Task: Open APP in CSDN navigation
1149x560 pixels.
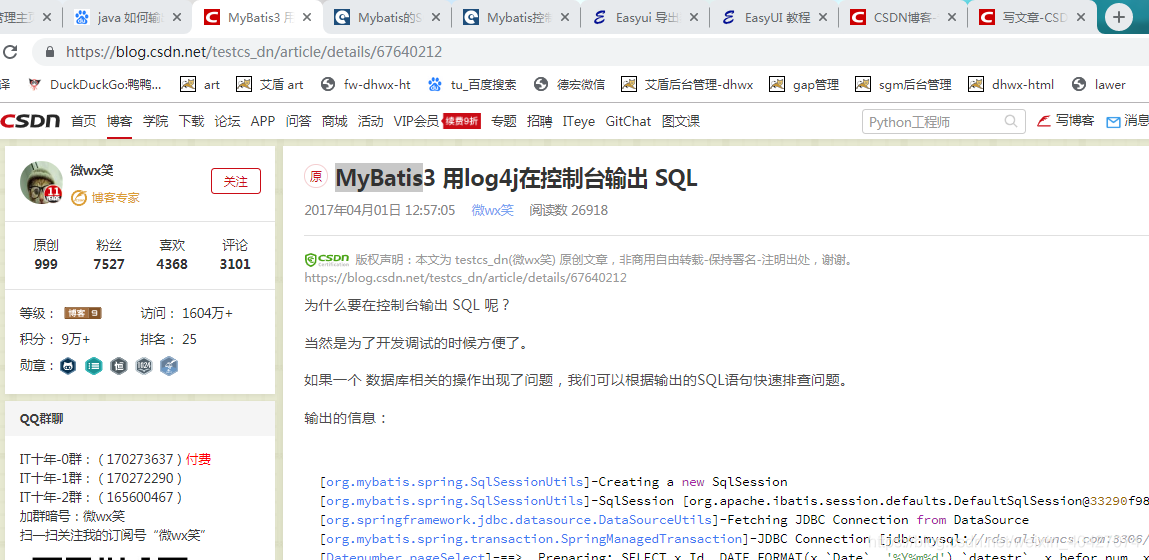Action: click(x=262, y=122)
